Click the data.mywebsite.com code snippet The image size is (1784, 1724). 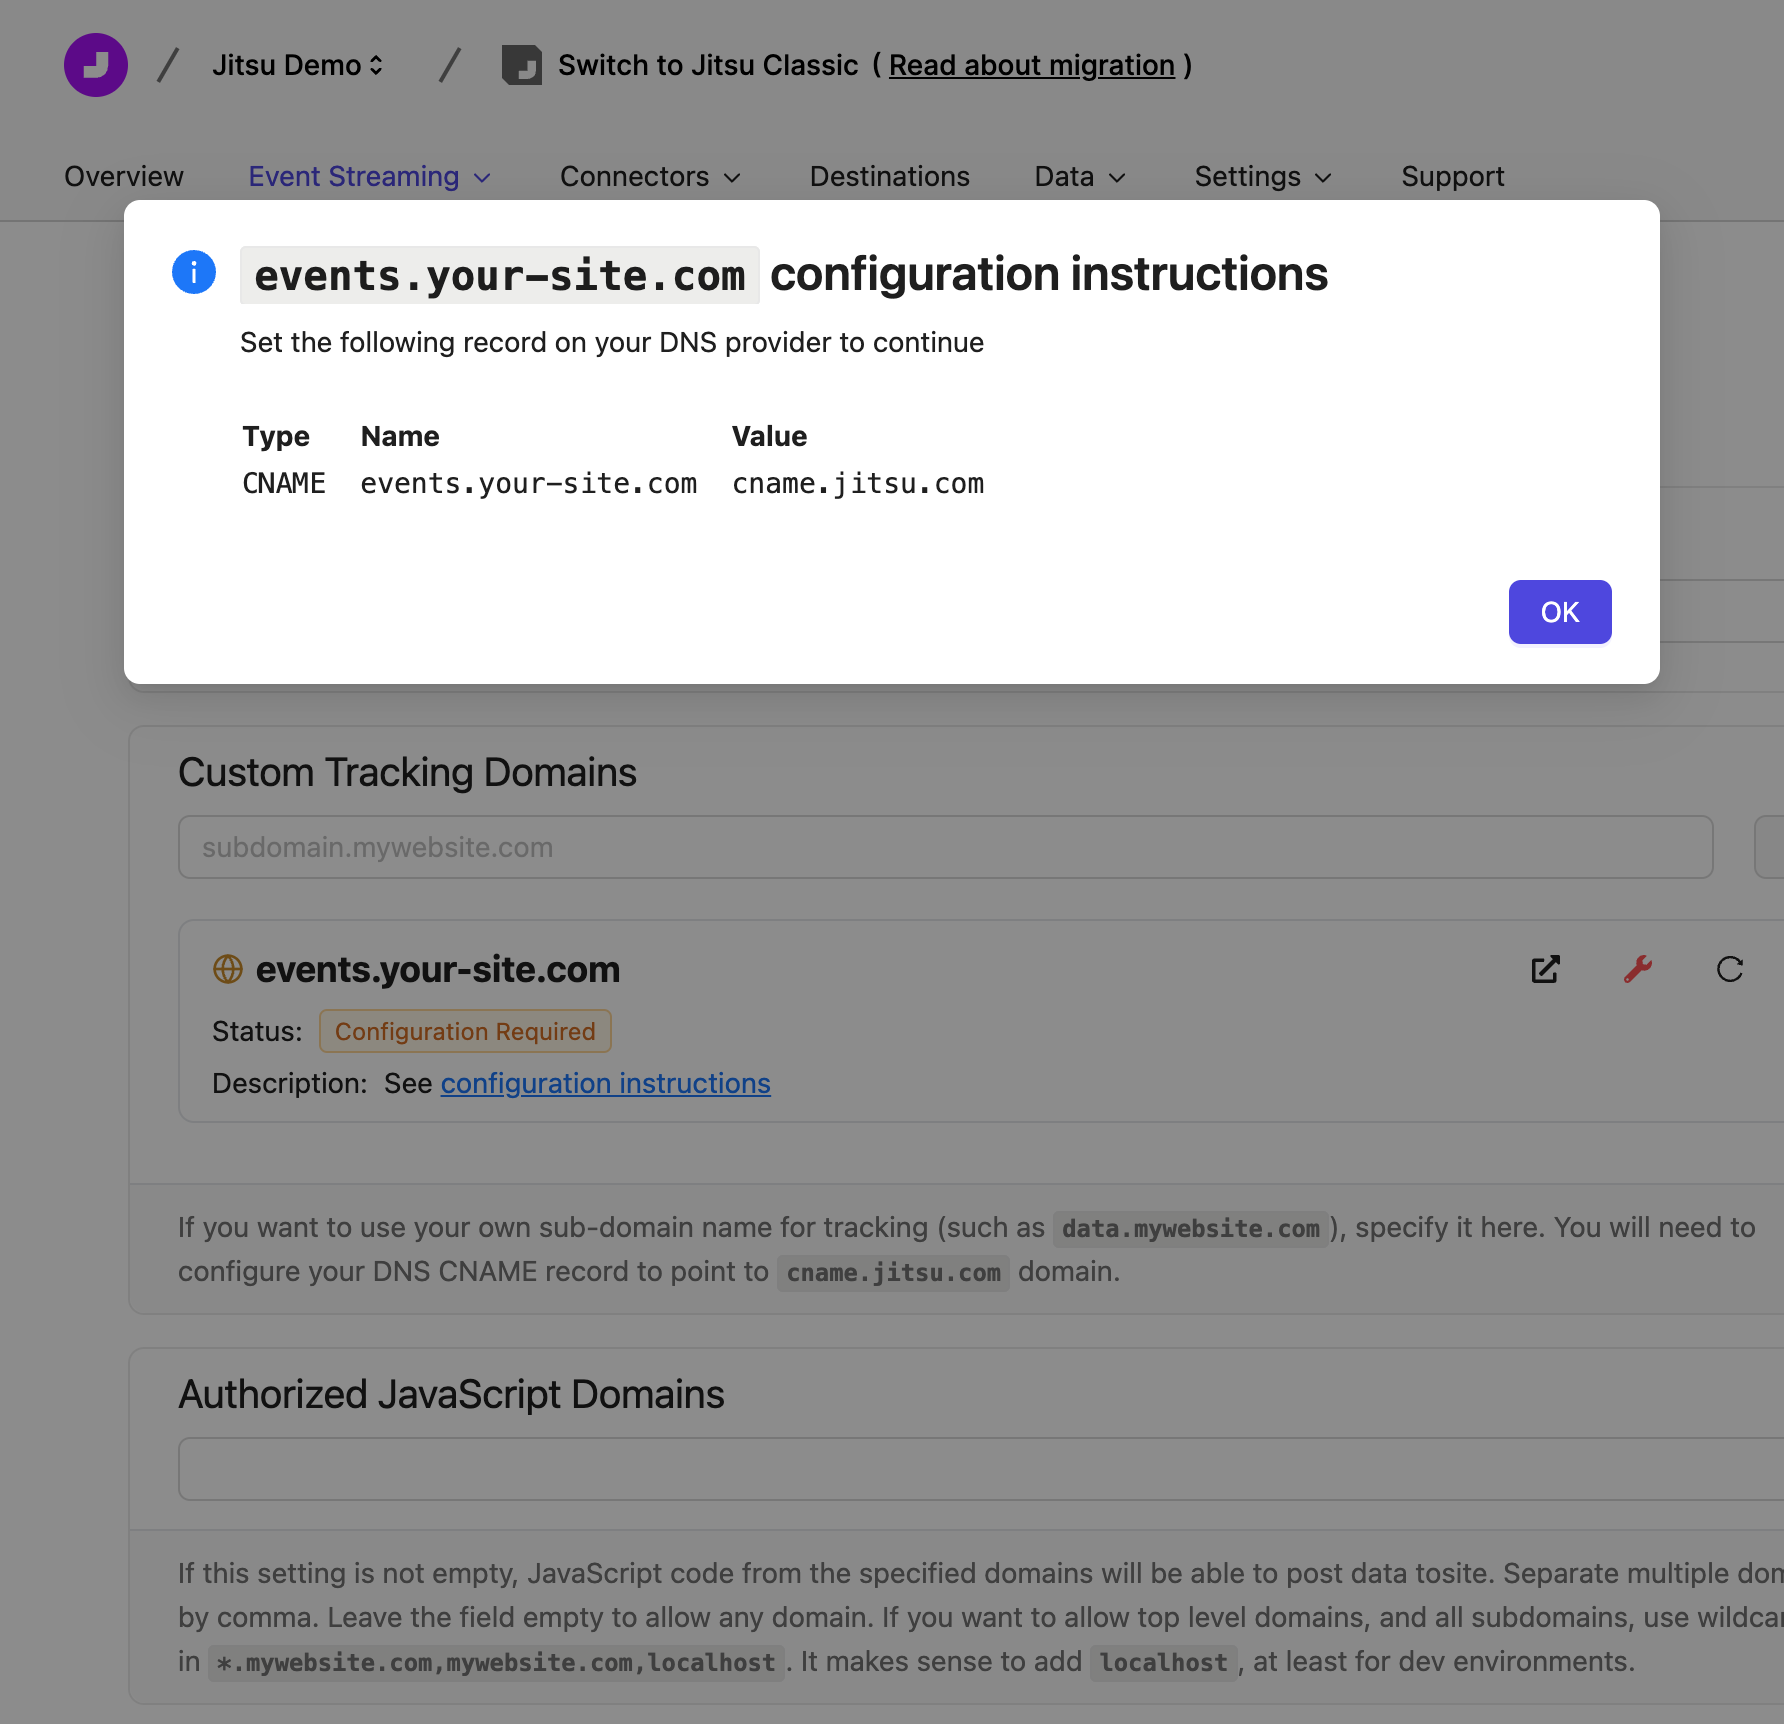[x=1190, y=1228]
